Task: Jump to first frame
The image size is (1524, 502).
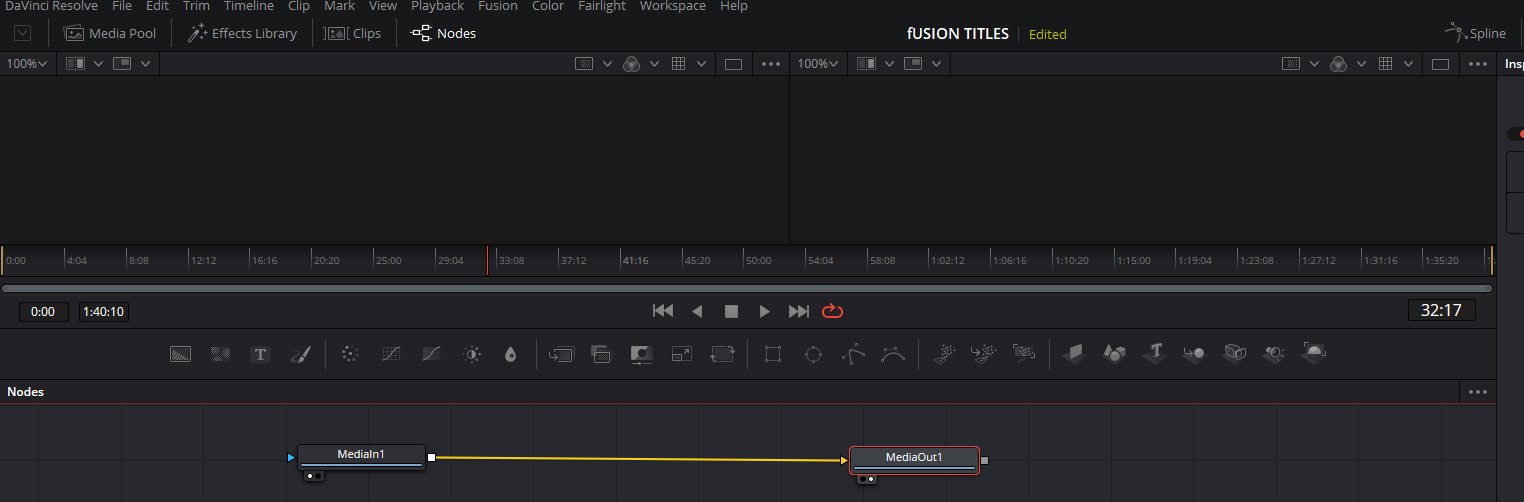Action: tap(663, 311)
